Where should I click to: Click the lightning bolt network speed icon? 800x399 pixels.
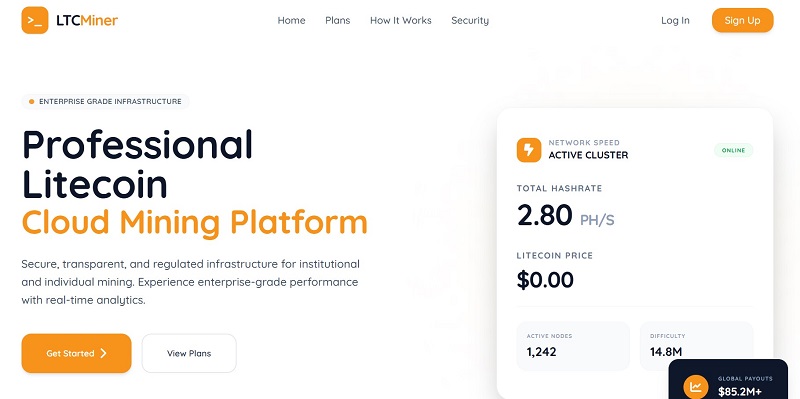(529, 150)
